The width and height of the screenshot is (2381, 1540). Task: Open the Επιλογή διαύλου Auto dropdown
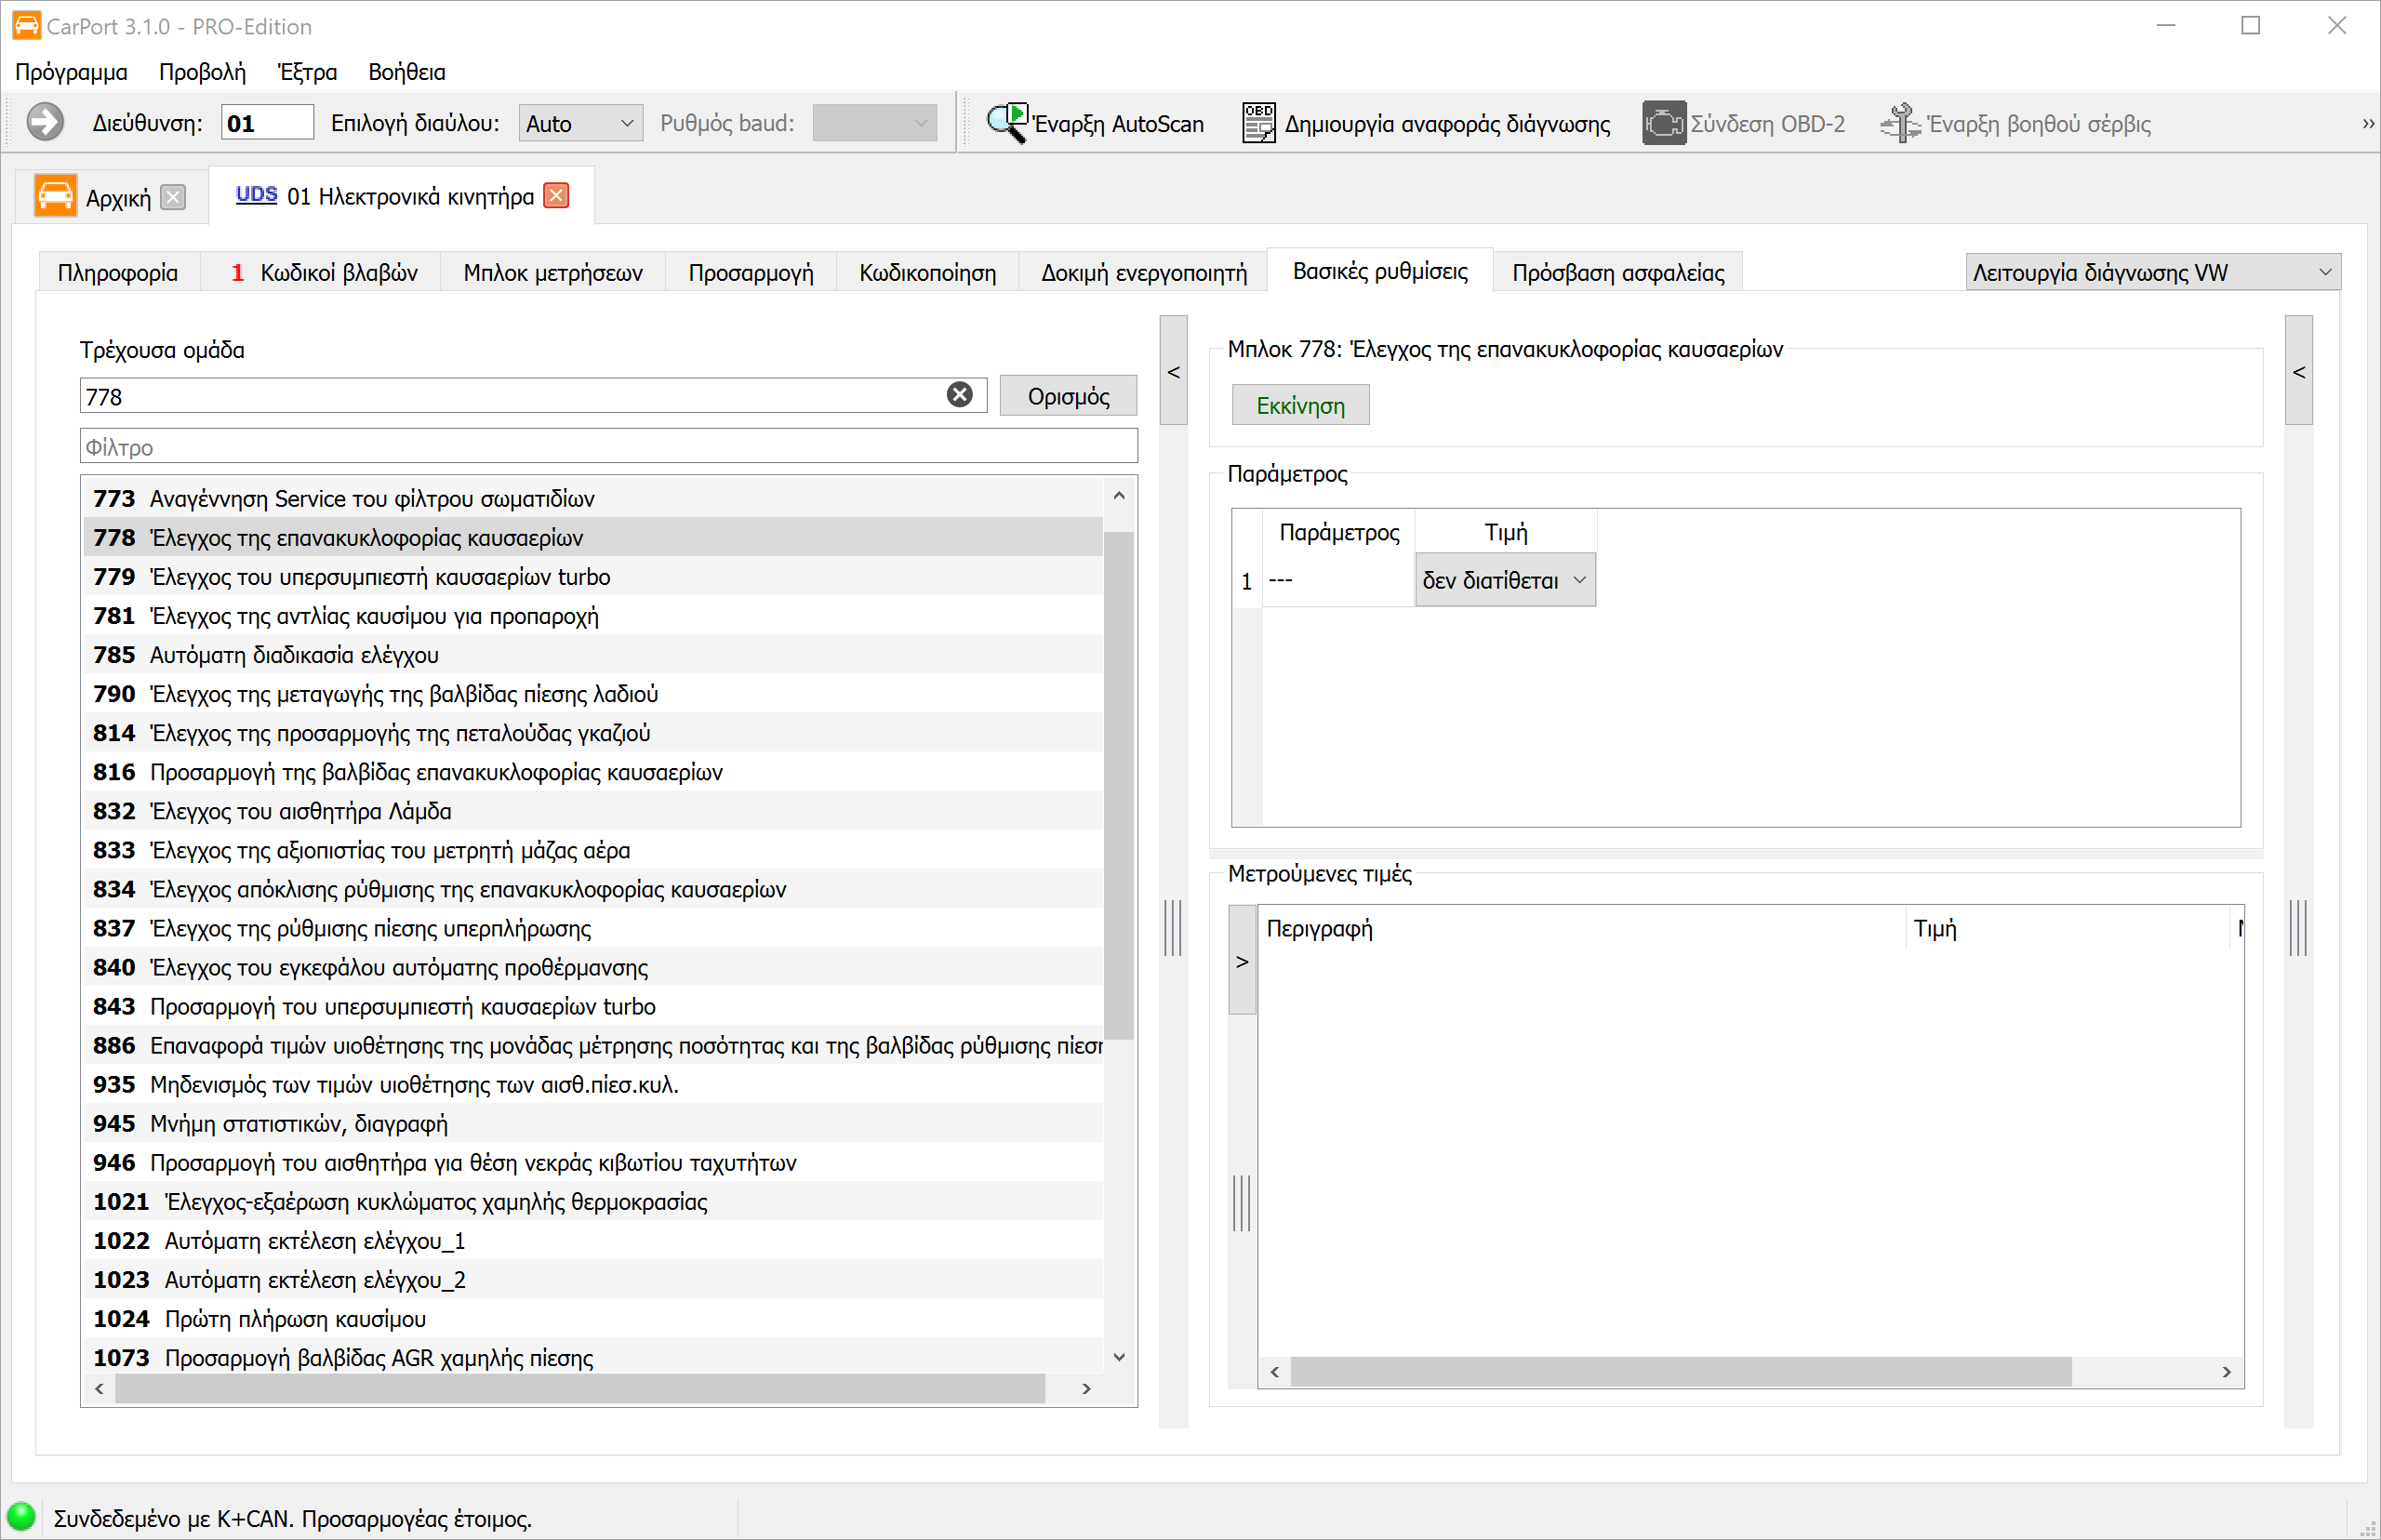pyautogui.click(x=580, y=123)
